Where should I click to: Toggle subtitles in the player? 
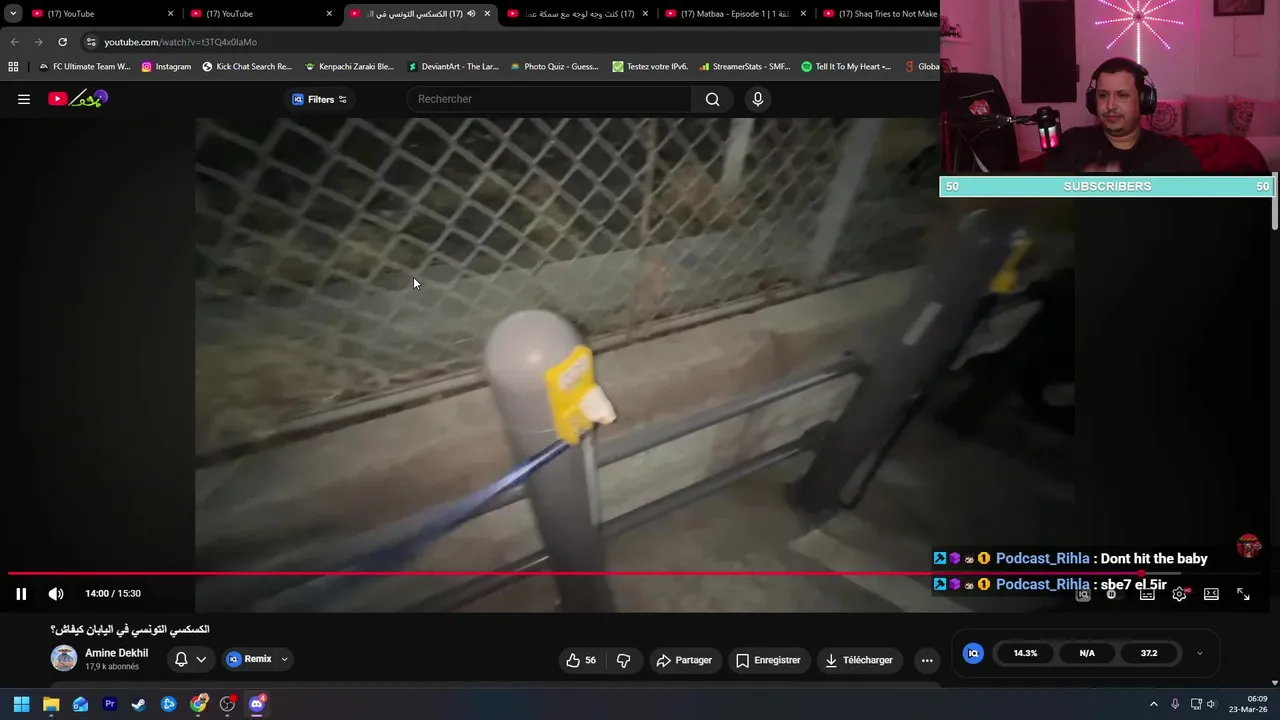(1147, 594)
